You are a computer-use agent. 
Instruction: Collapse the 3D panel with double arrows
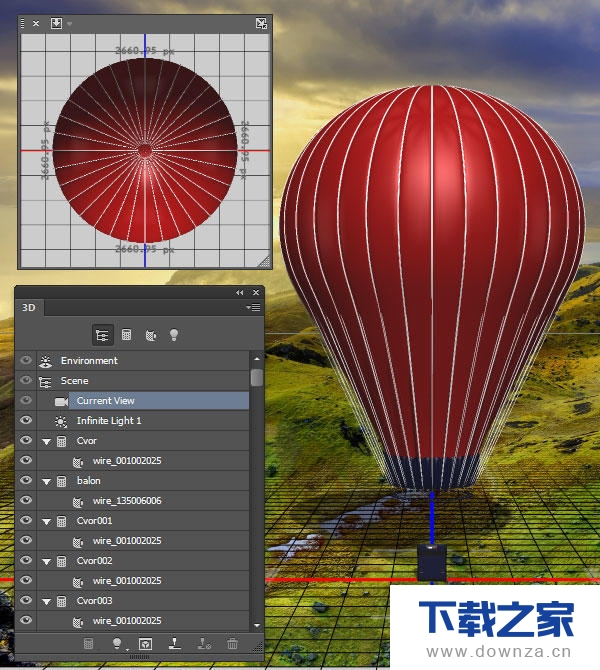239,293
